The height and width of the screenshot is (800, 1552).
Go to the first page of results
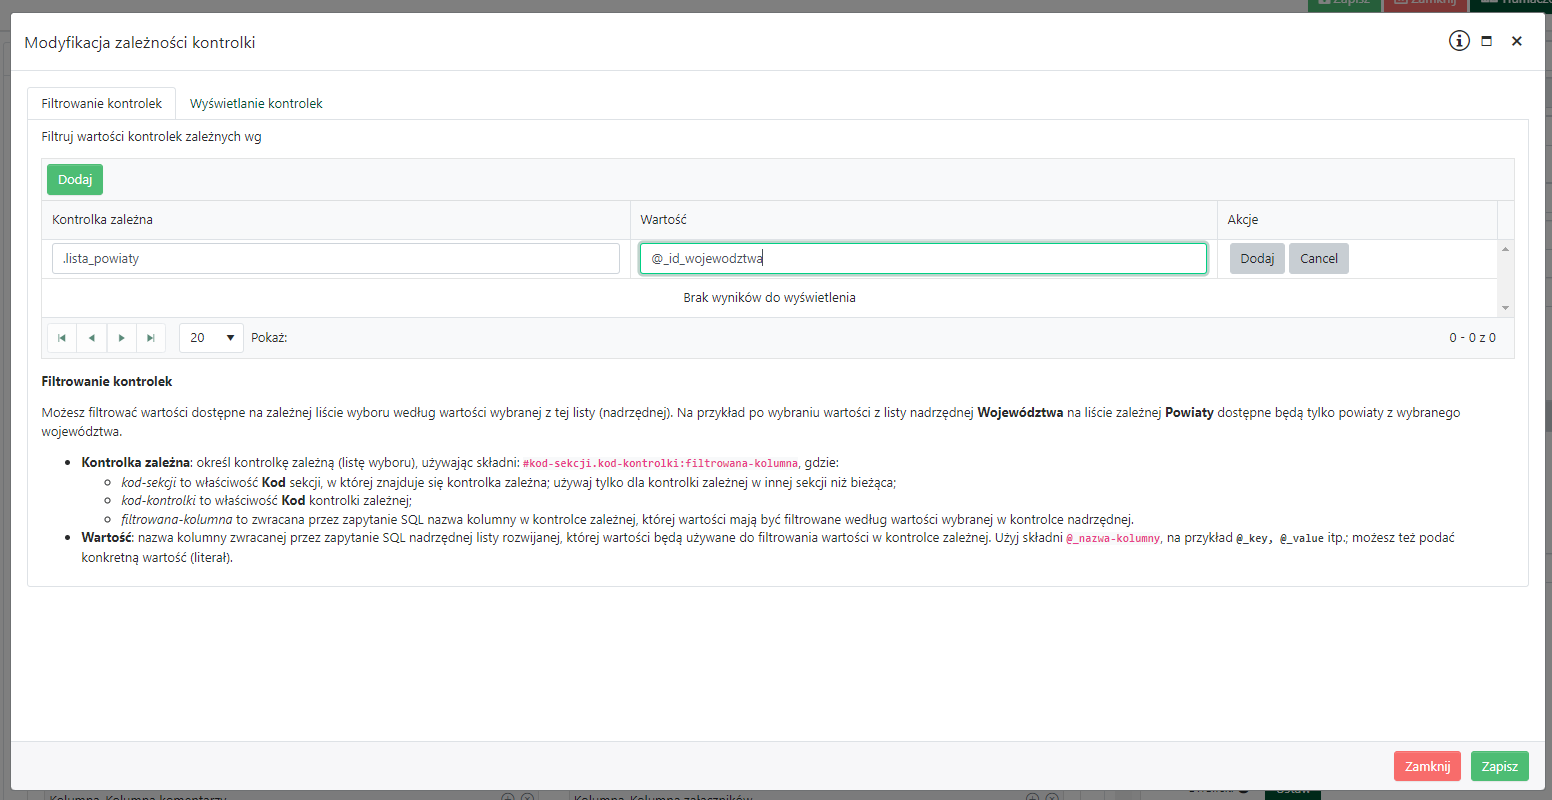click(62, 338)
